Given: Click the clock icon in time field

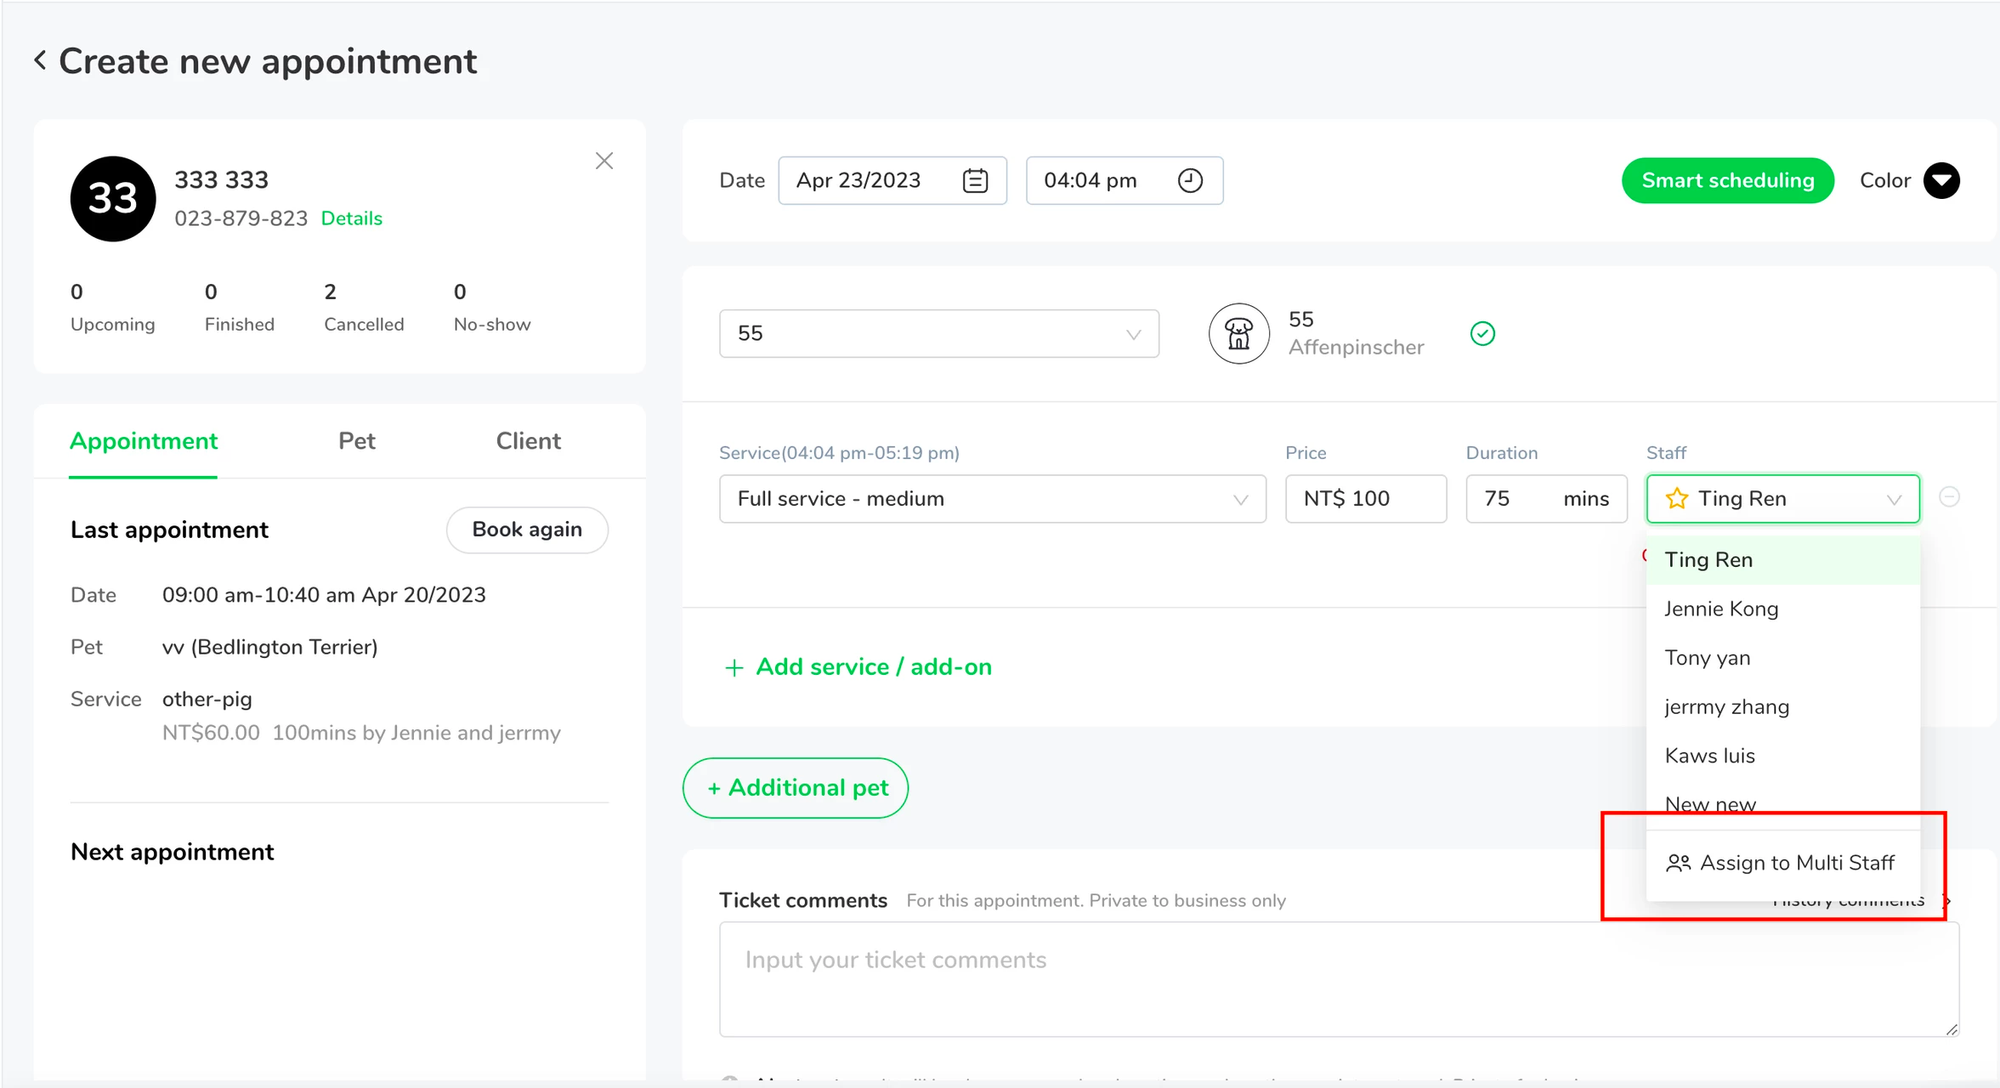Looking at the screenshot, I should pyautogui.click(x=1190, y=180).
